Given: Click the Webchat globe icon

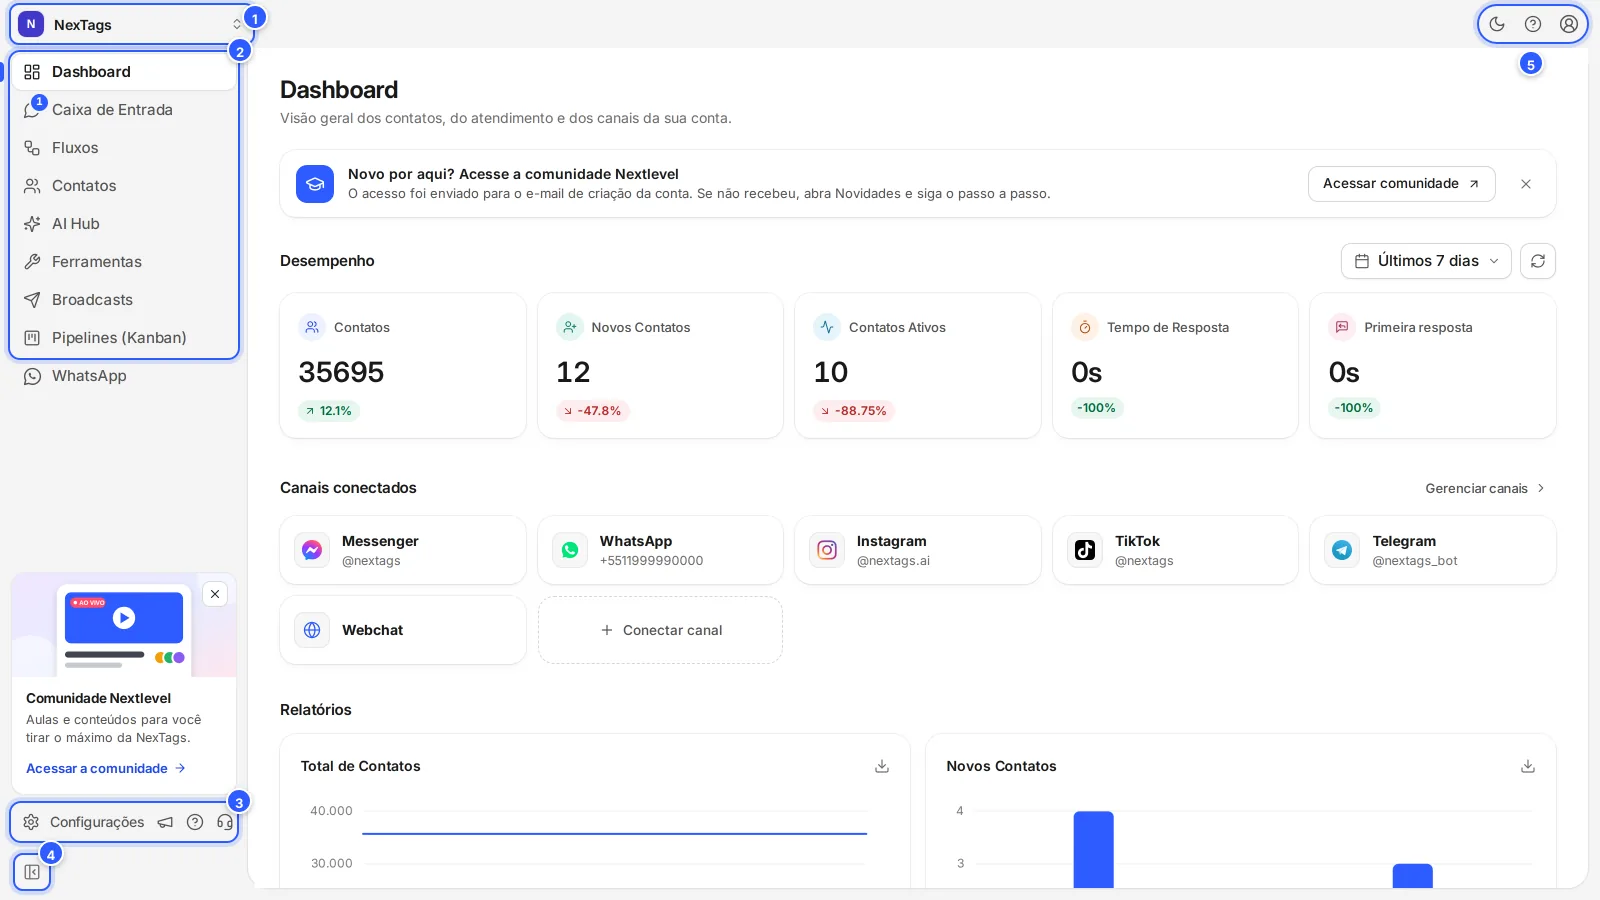Looking at the screenshot, I should pos(312,630).
